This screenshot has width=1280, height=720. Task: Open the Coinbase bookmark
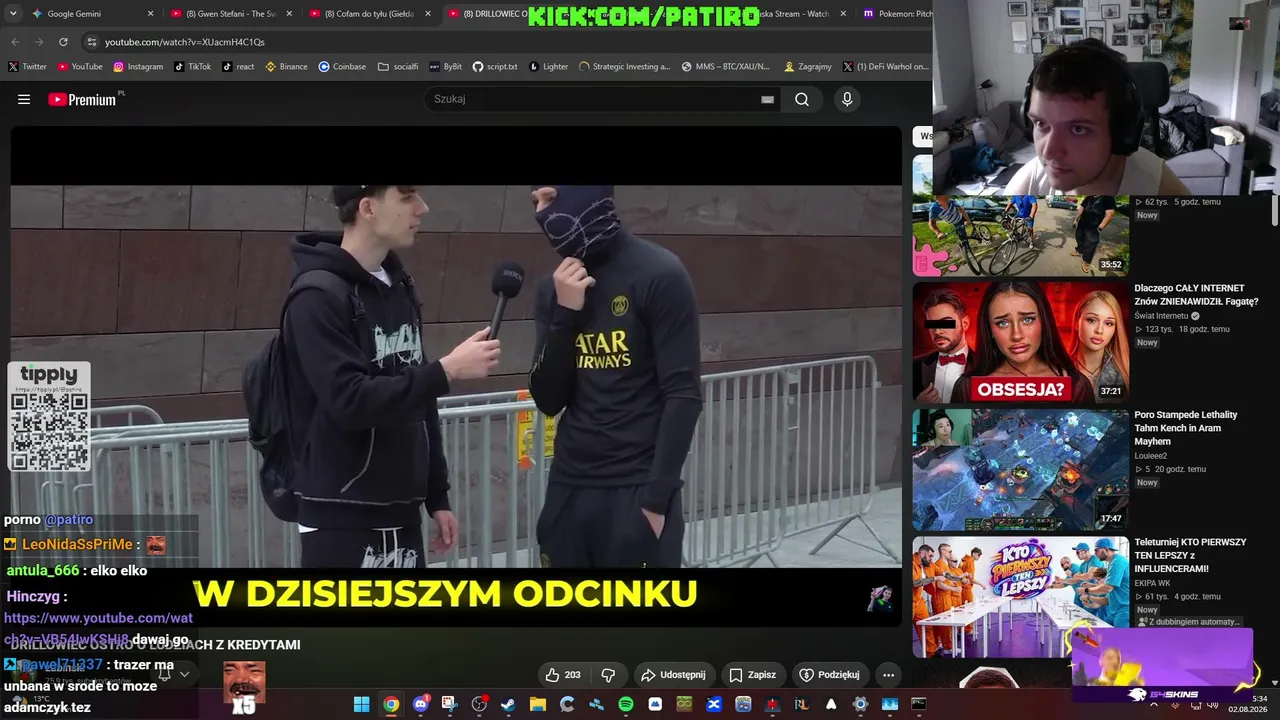[x=342, y=67]
